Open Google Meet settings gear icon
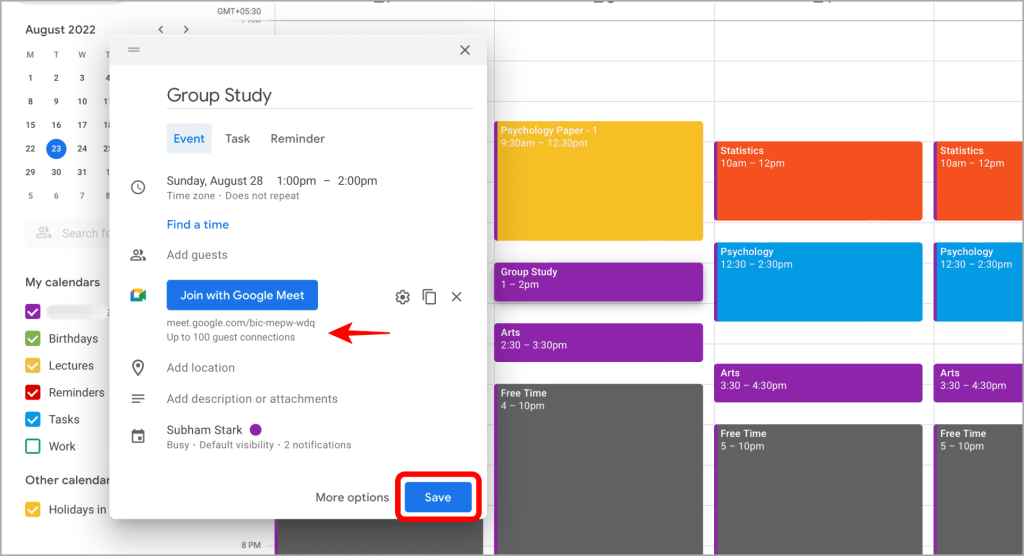Screen dimensions: 1024x556 (402, 297)
